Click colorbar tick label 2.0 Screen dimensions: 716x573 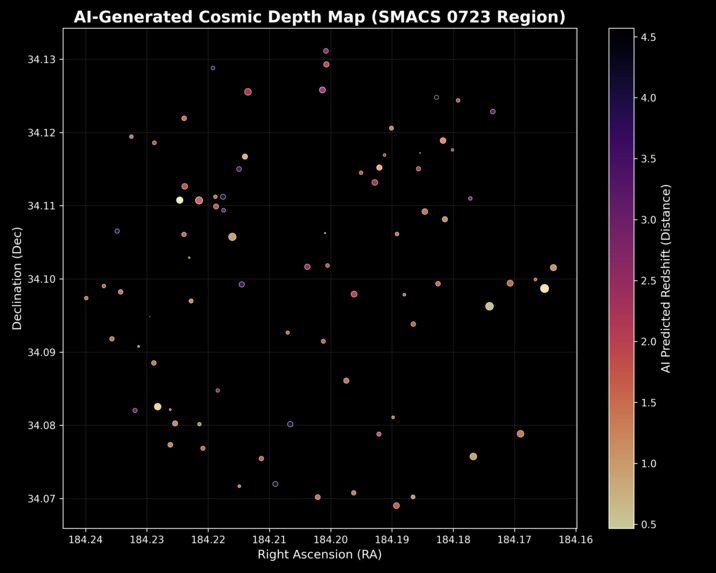[648, 342]
